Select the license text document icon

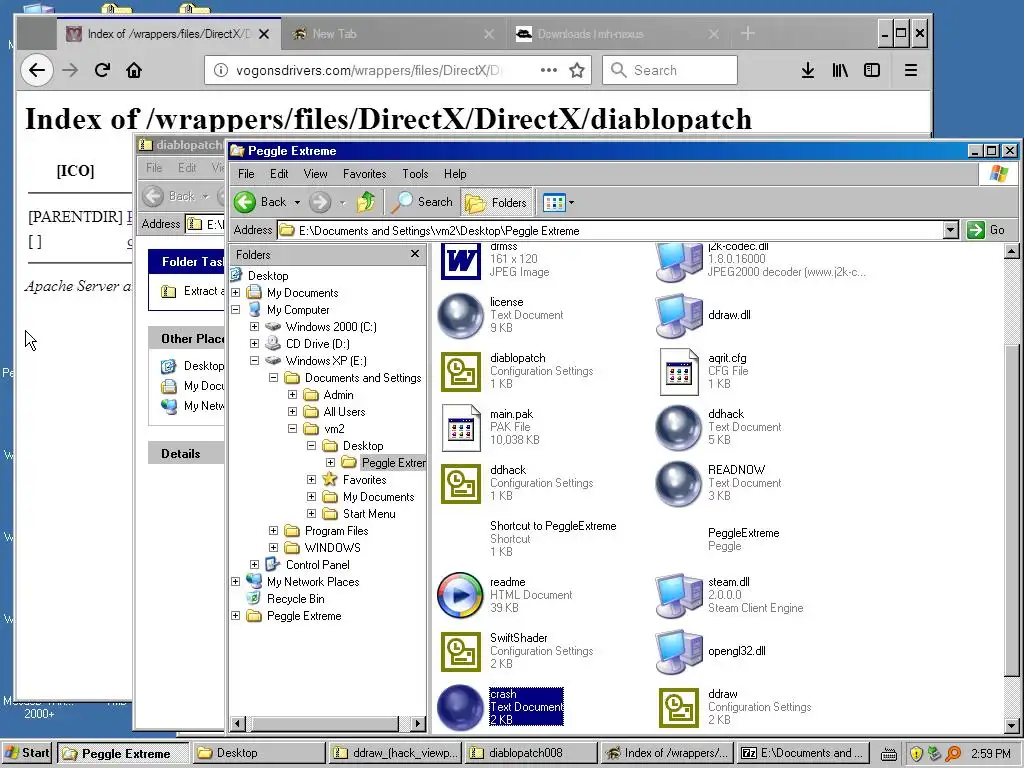pos(460,315)
